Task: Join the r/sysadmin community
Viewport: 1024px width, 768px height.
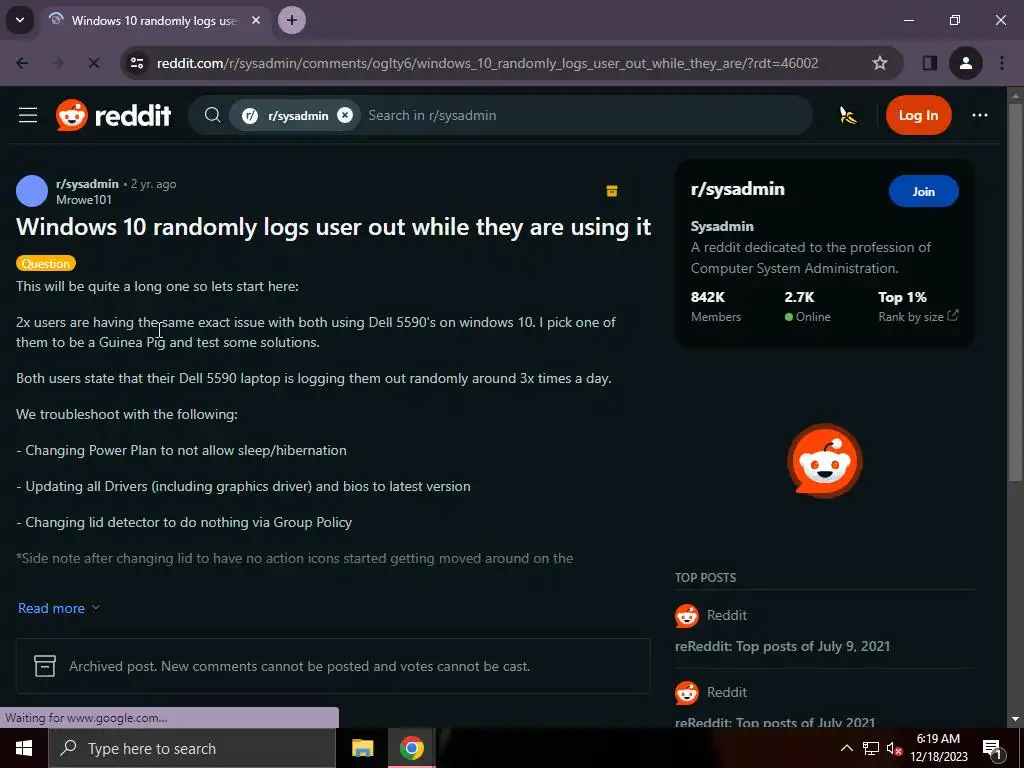Action: (x=923, y=191)
